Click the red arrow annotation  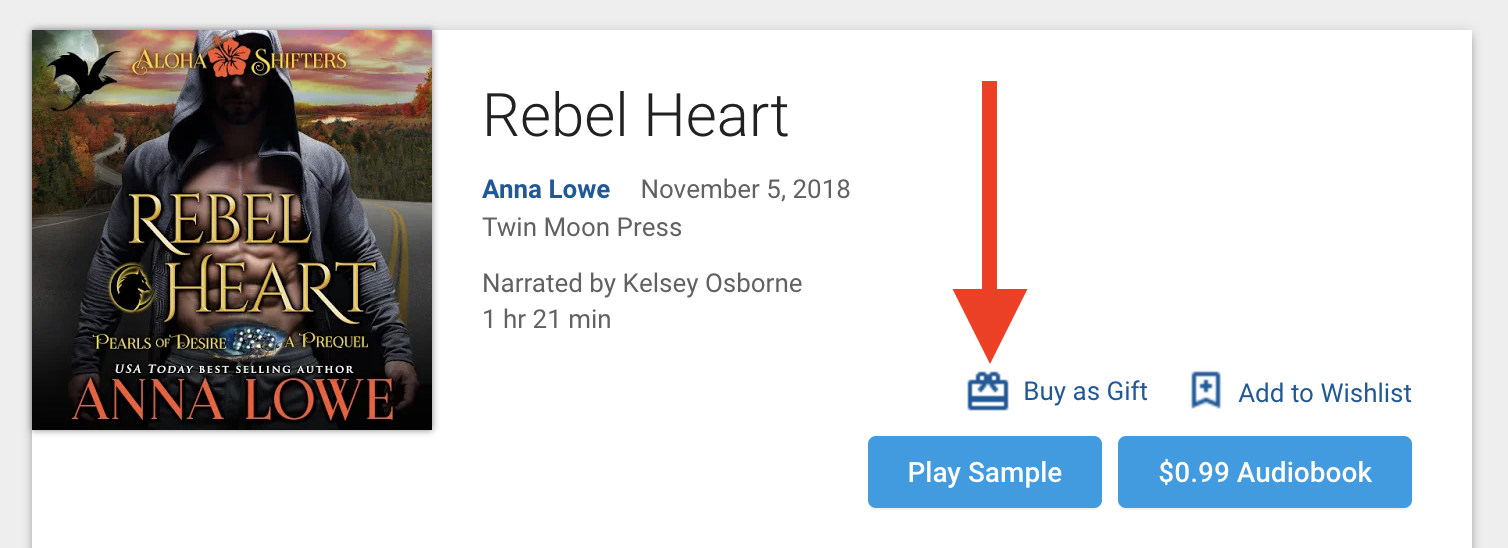tap(989, 221)
